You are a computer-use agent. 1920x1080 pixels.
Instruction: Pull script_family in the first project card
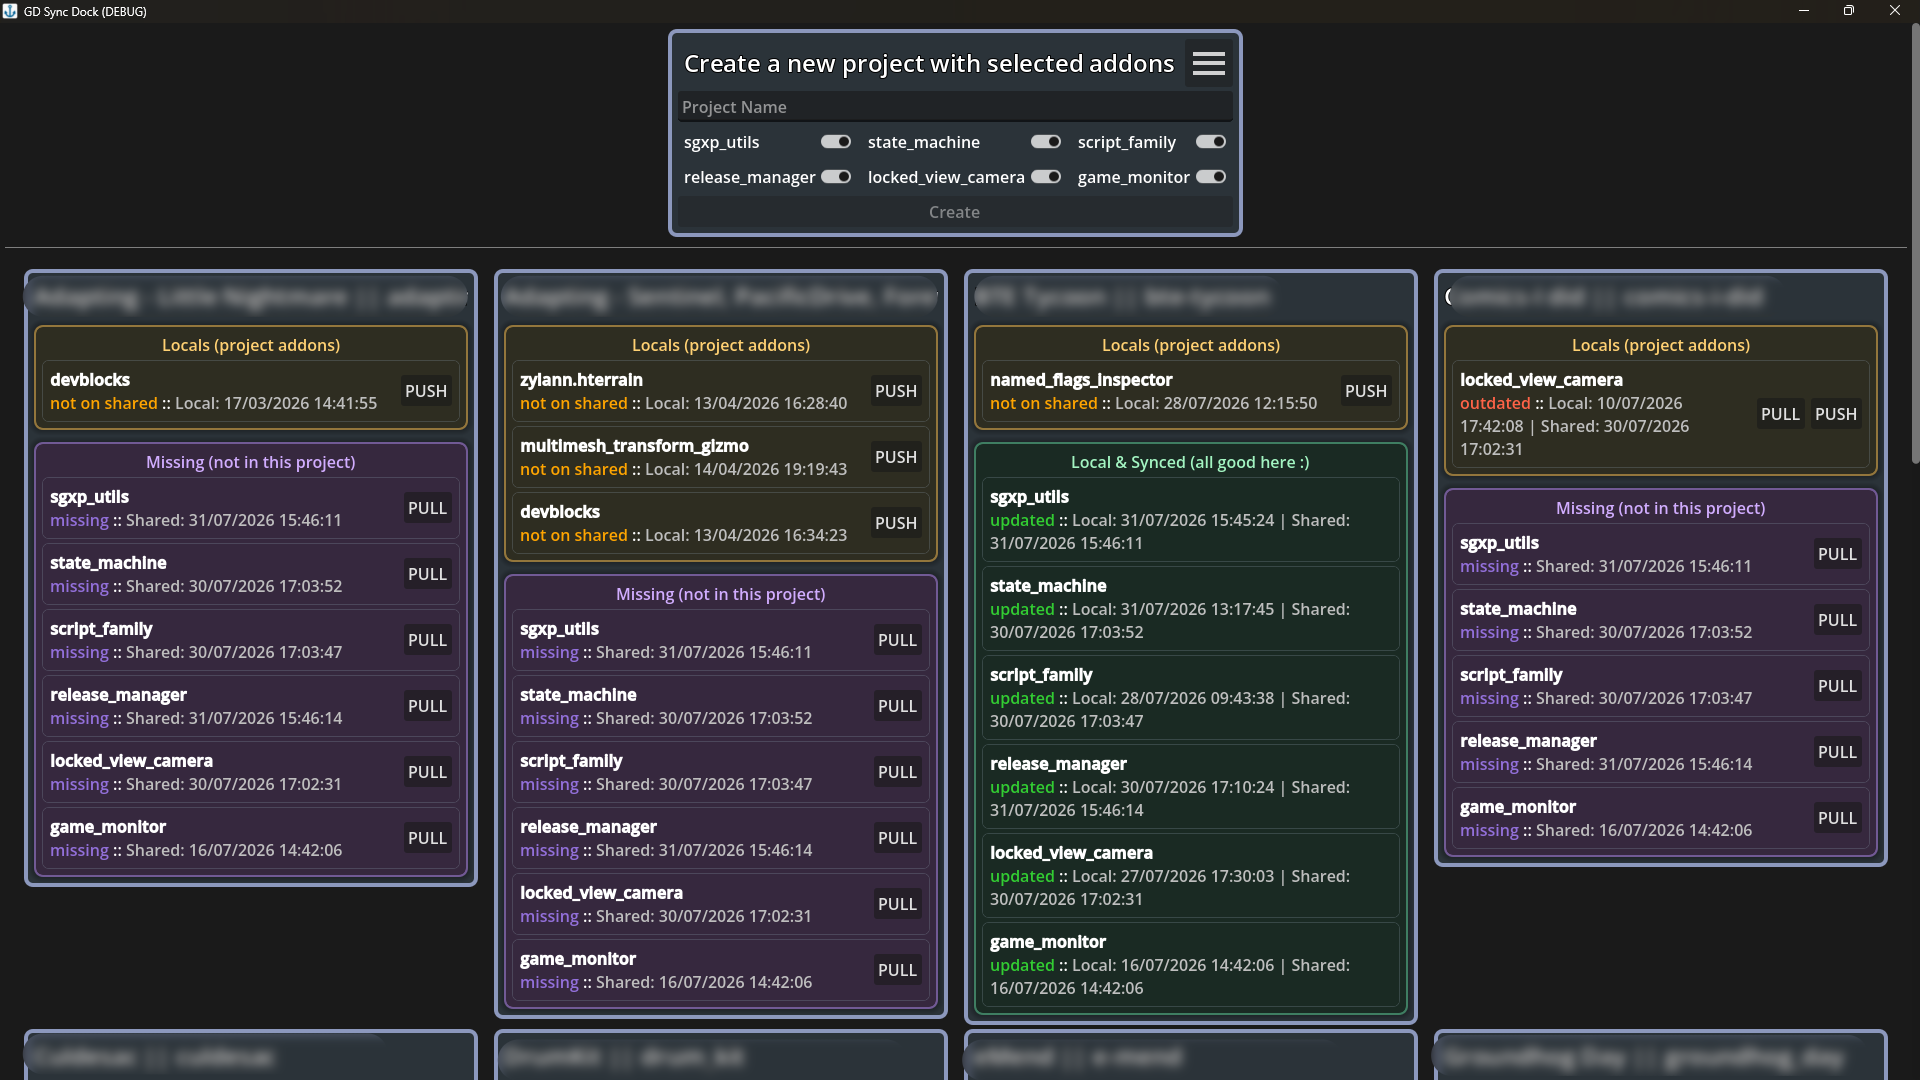point(427,640)
